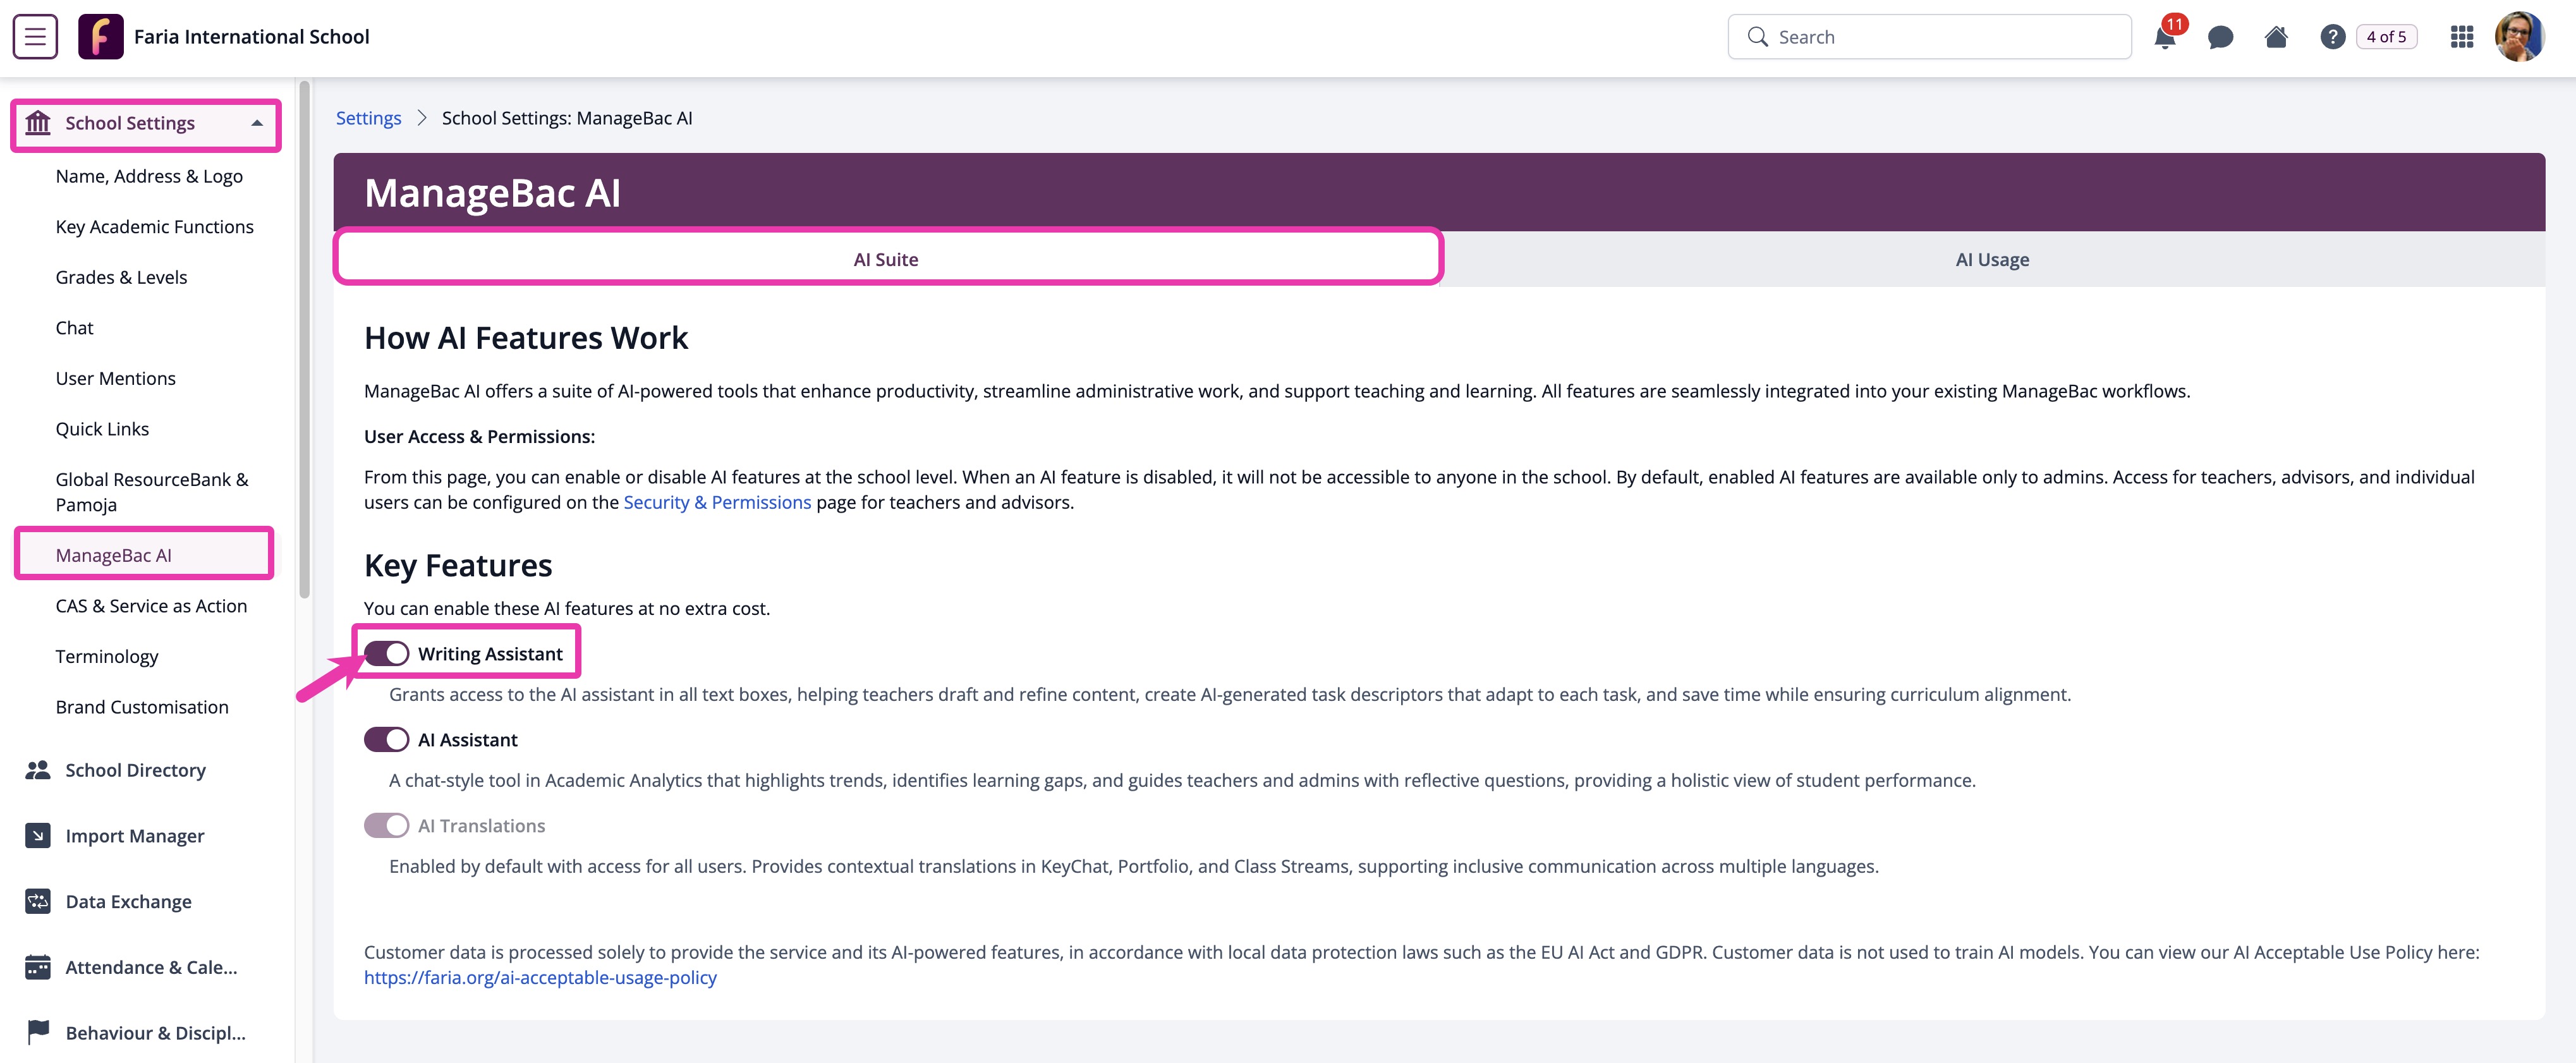
Task: Click the School Directory people icon
Action: point(38,770)
